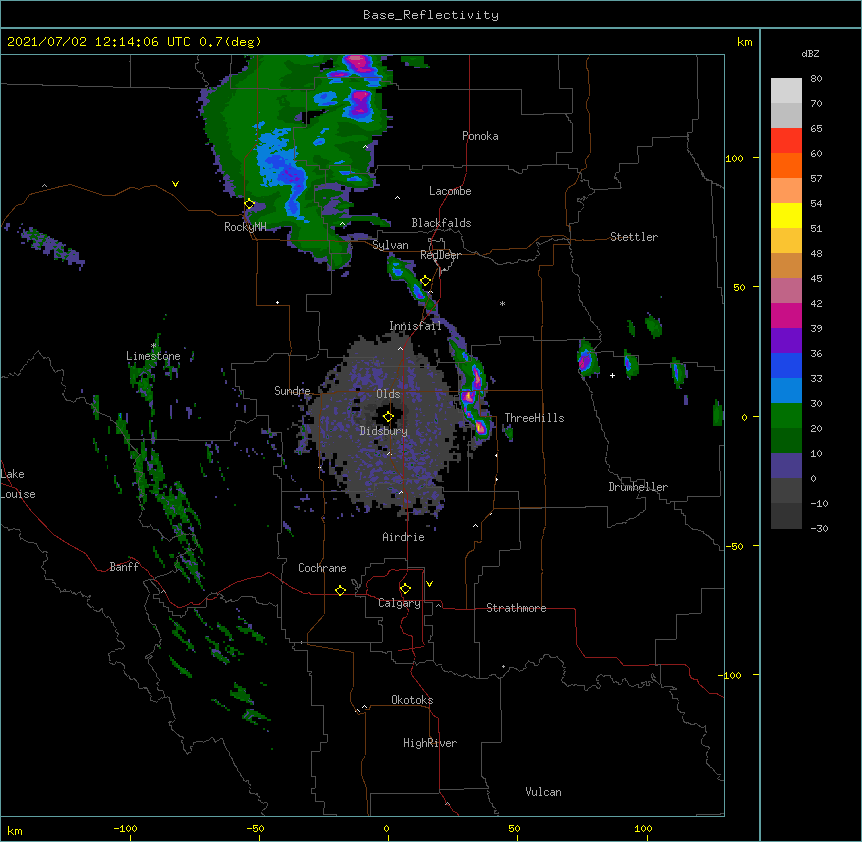The height and width of the screenshot is (842, 862).
Task: Select the Lacombe city label
Action: pyautogui.click(x=450, y=191)
